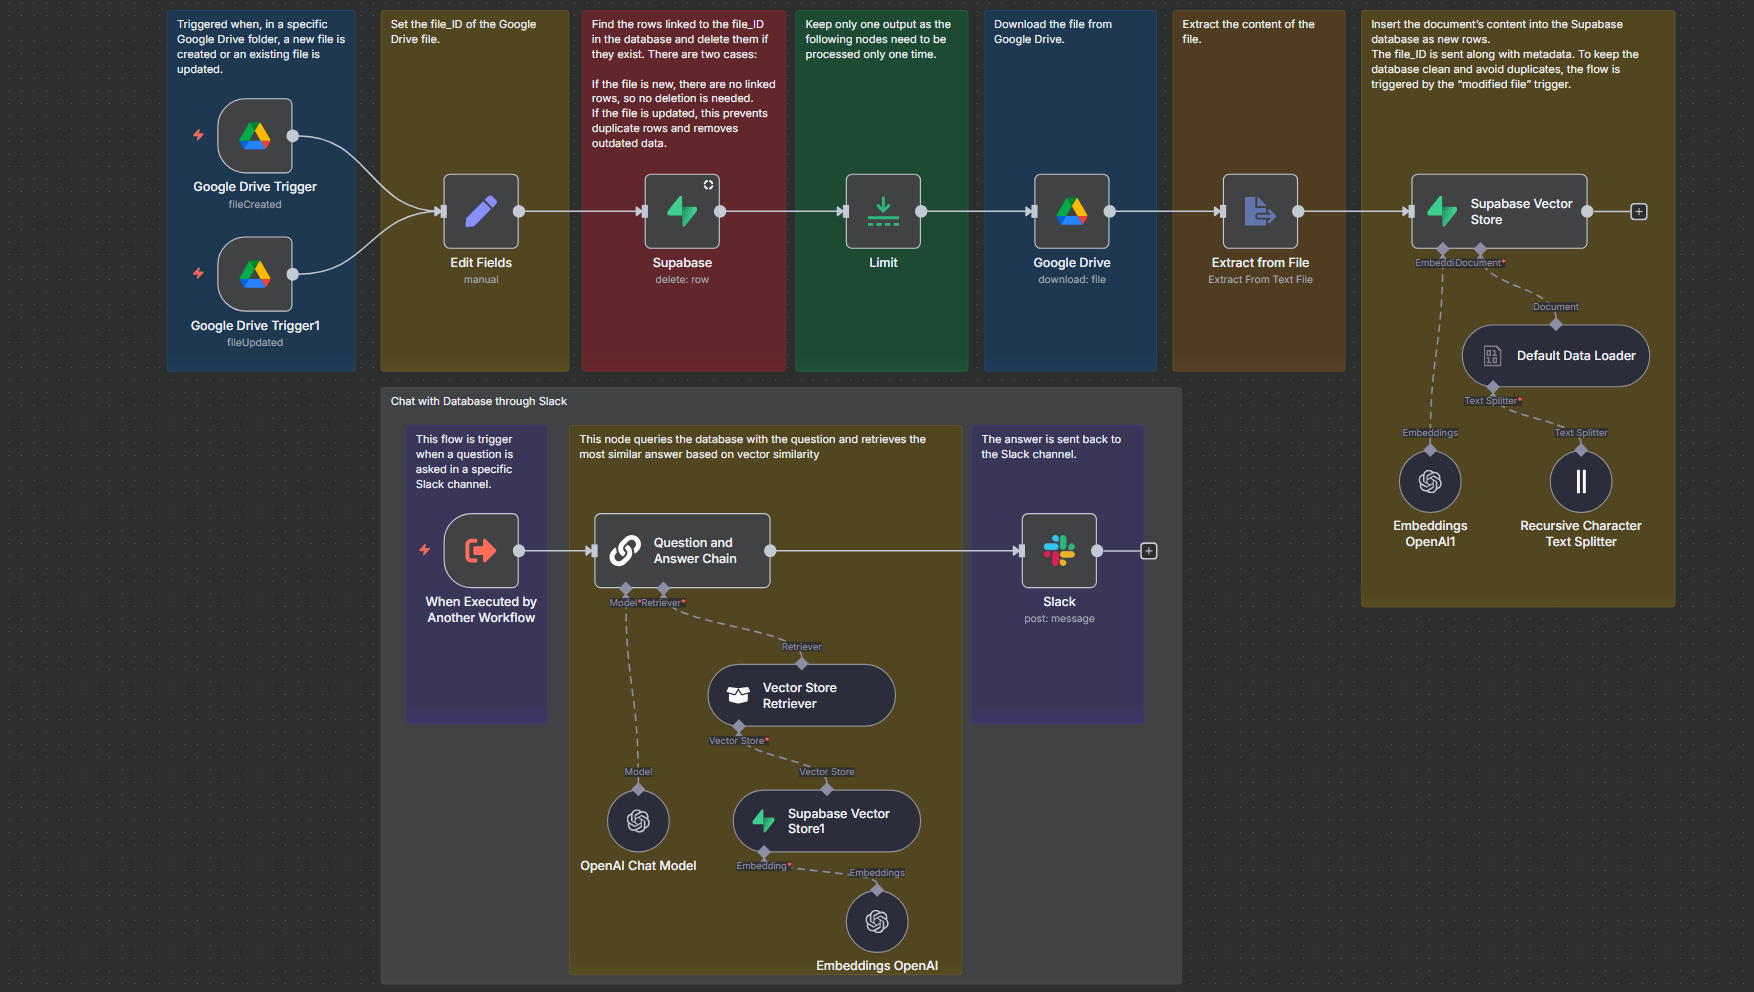Click the Text Splitter connector under Default Data Loader

tap(1493, 387)
